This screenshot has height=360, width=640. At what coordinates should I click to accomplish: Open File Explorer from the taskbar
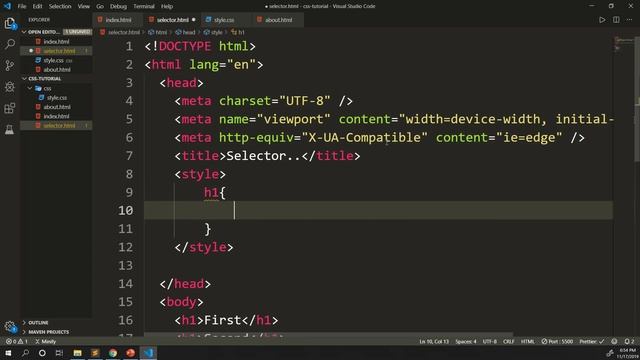pyautogui.click(x=78, y=353)
